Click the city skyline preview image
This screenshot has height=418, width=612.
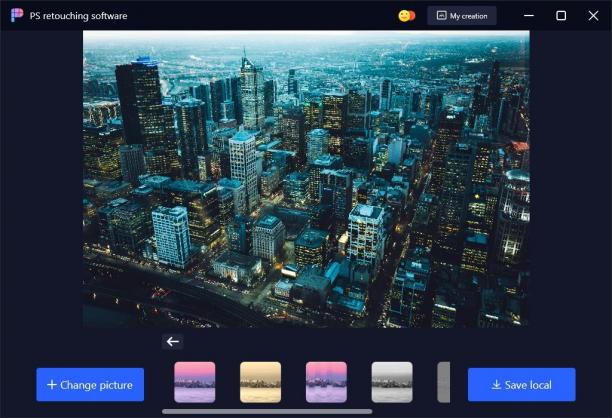pos(306,179)
